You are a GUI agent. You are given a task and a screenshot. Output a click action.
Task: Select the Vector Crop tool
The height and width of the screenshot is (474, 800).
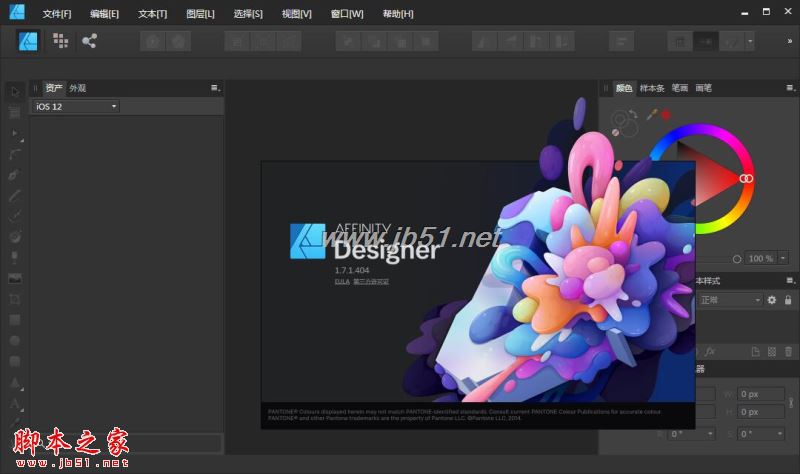15,299
